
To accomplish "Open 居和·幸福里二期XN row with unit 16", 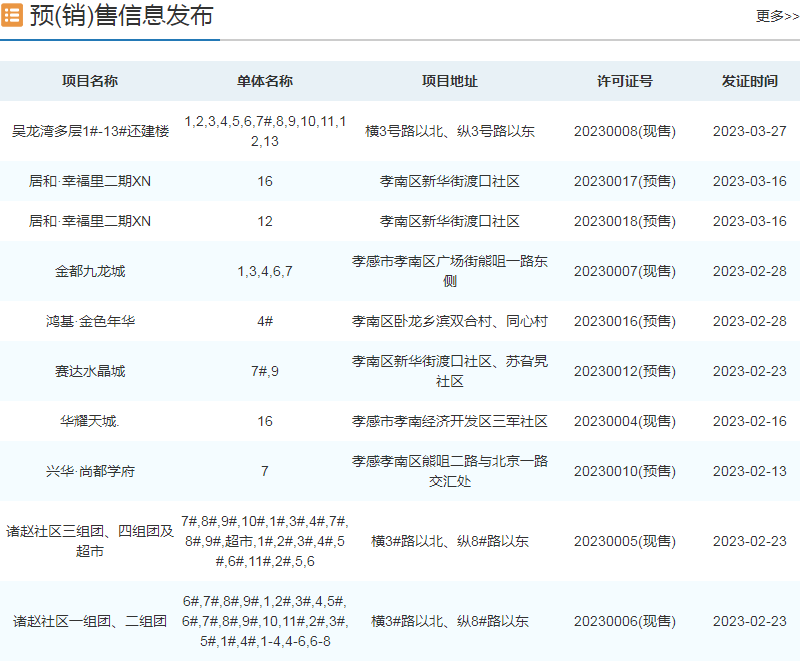I will pos(90,181).
